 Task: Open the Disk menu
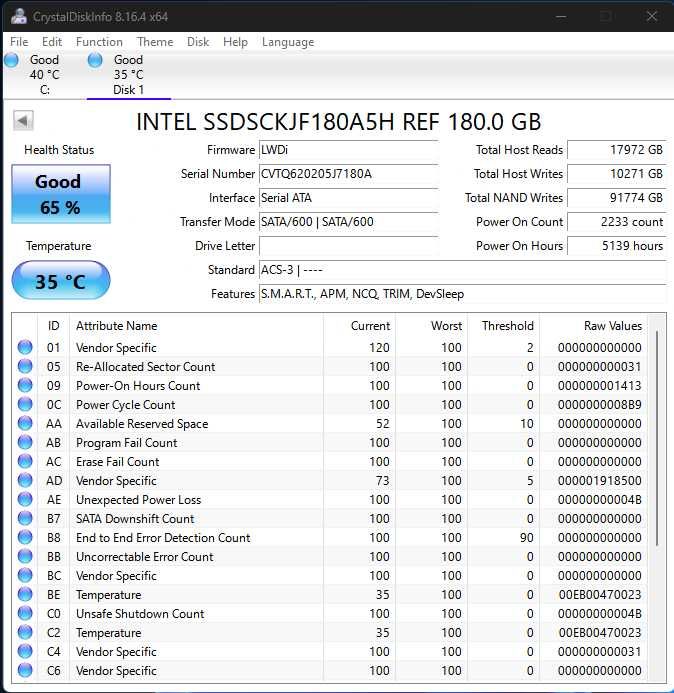(198, 42)
